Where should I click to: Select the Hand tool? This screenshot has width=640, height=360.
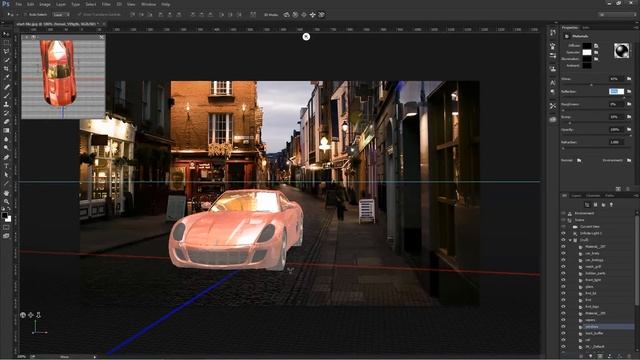6,193
